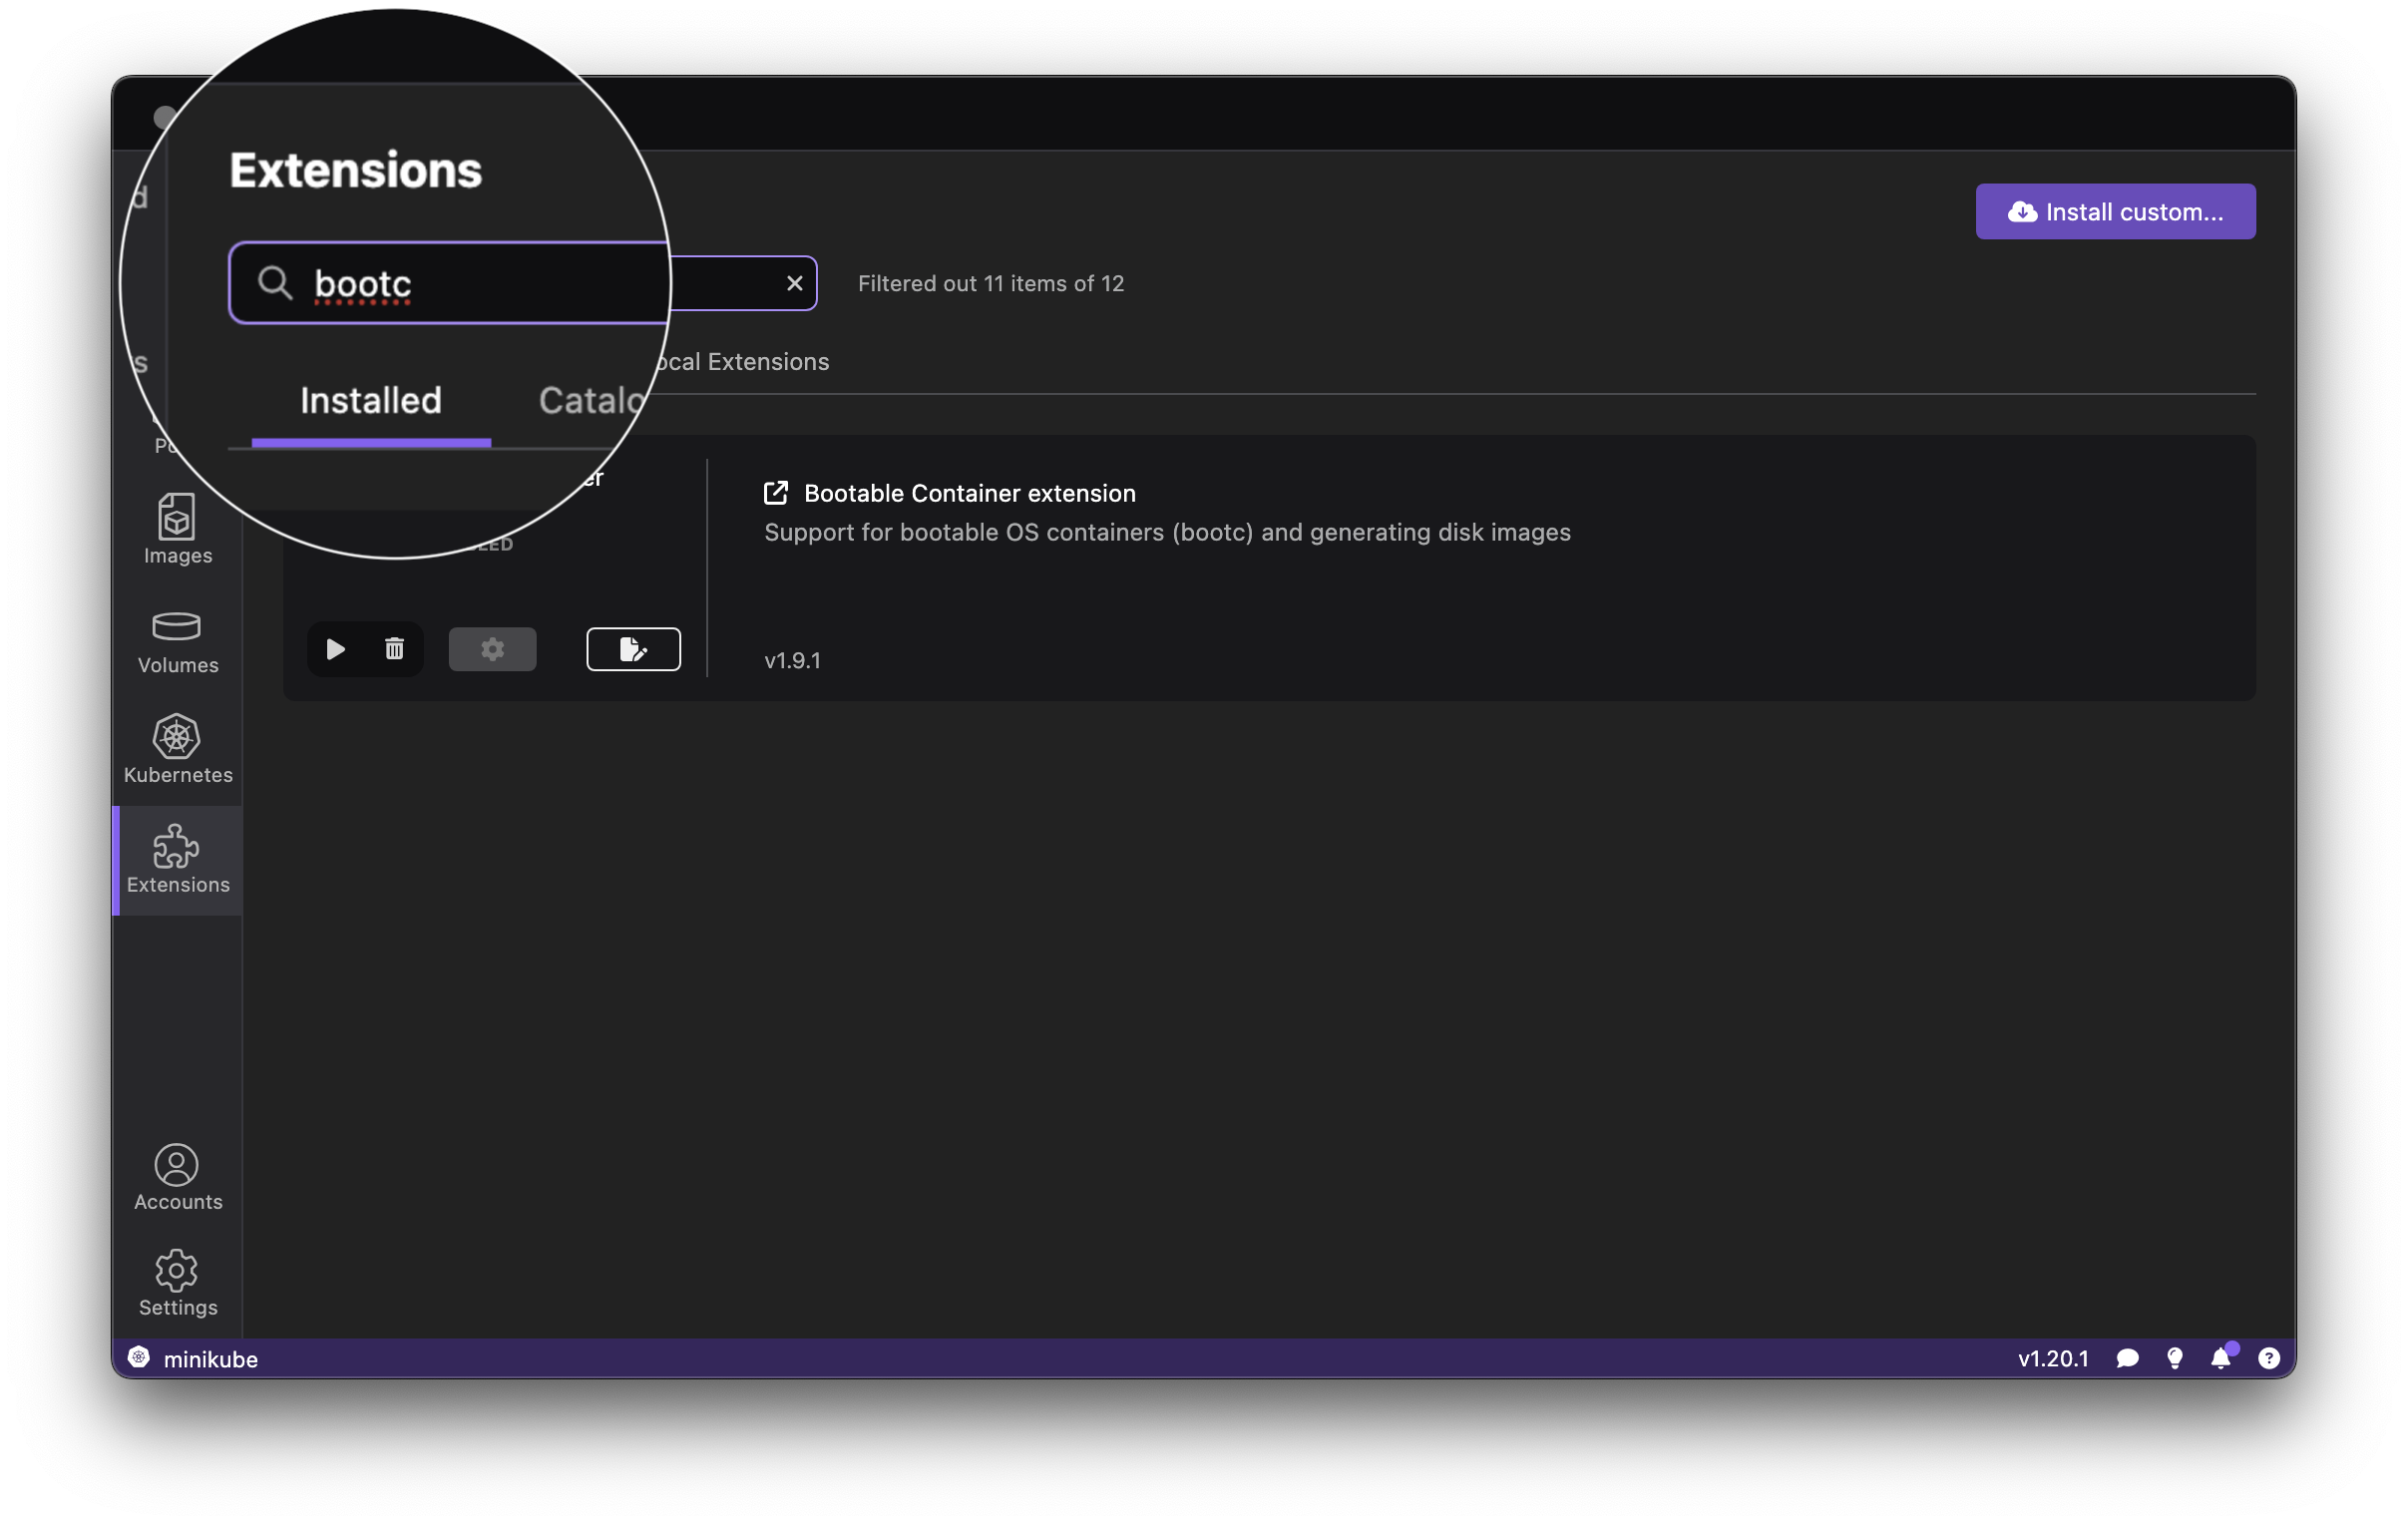Screen dimensions: 2408x1526
Task: Open the extension's gear settings icon
Action: click(492, 648)
